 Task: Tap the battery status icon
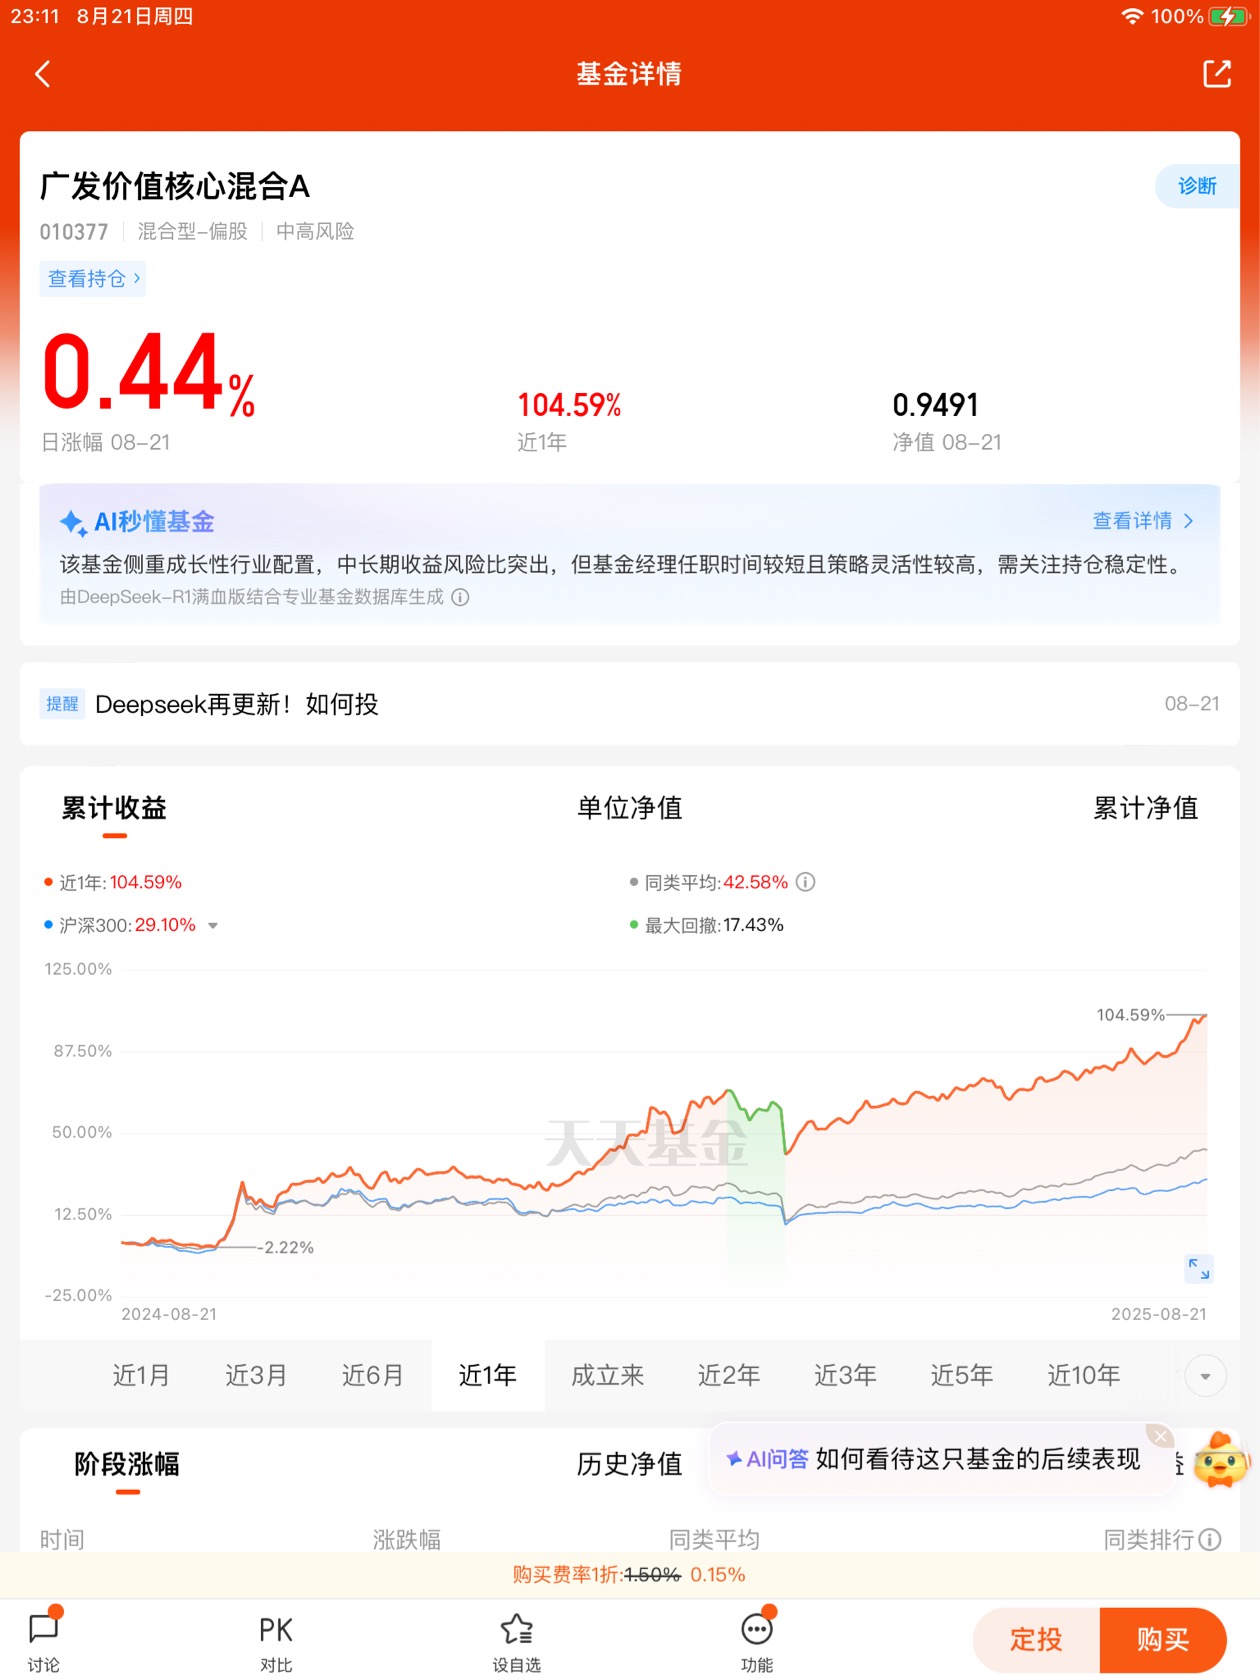1227,16
